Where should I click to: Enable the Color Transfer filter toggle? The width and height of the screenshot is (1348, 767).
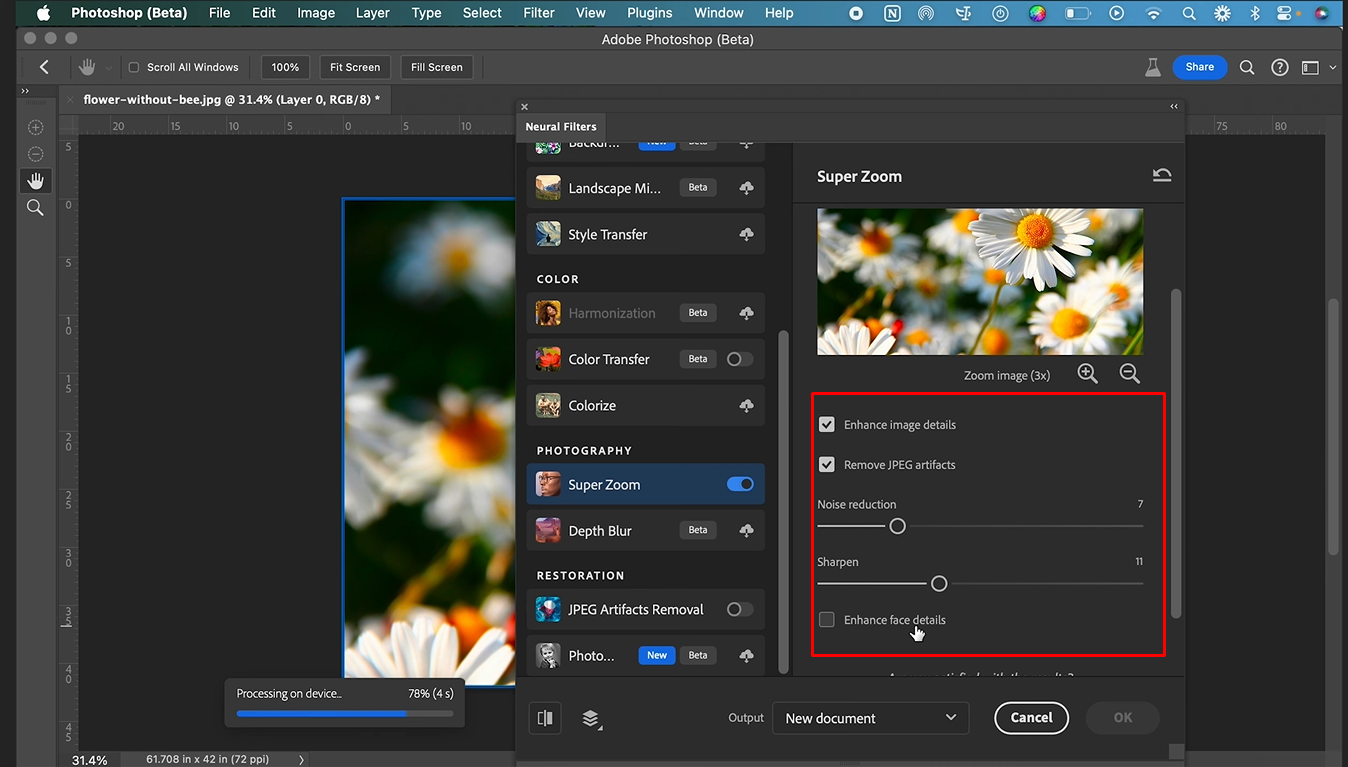pyautogui.click(x=740, y=359)
